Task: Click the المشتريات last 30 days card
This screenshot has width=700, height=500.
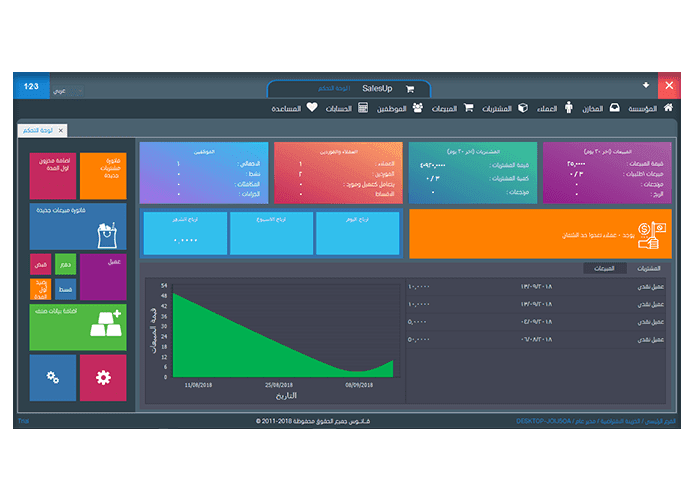Action: 473,173
